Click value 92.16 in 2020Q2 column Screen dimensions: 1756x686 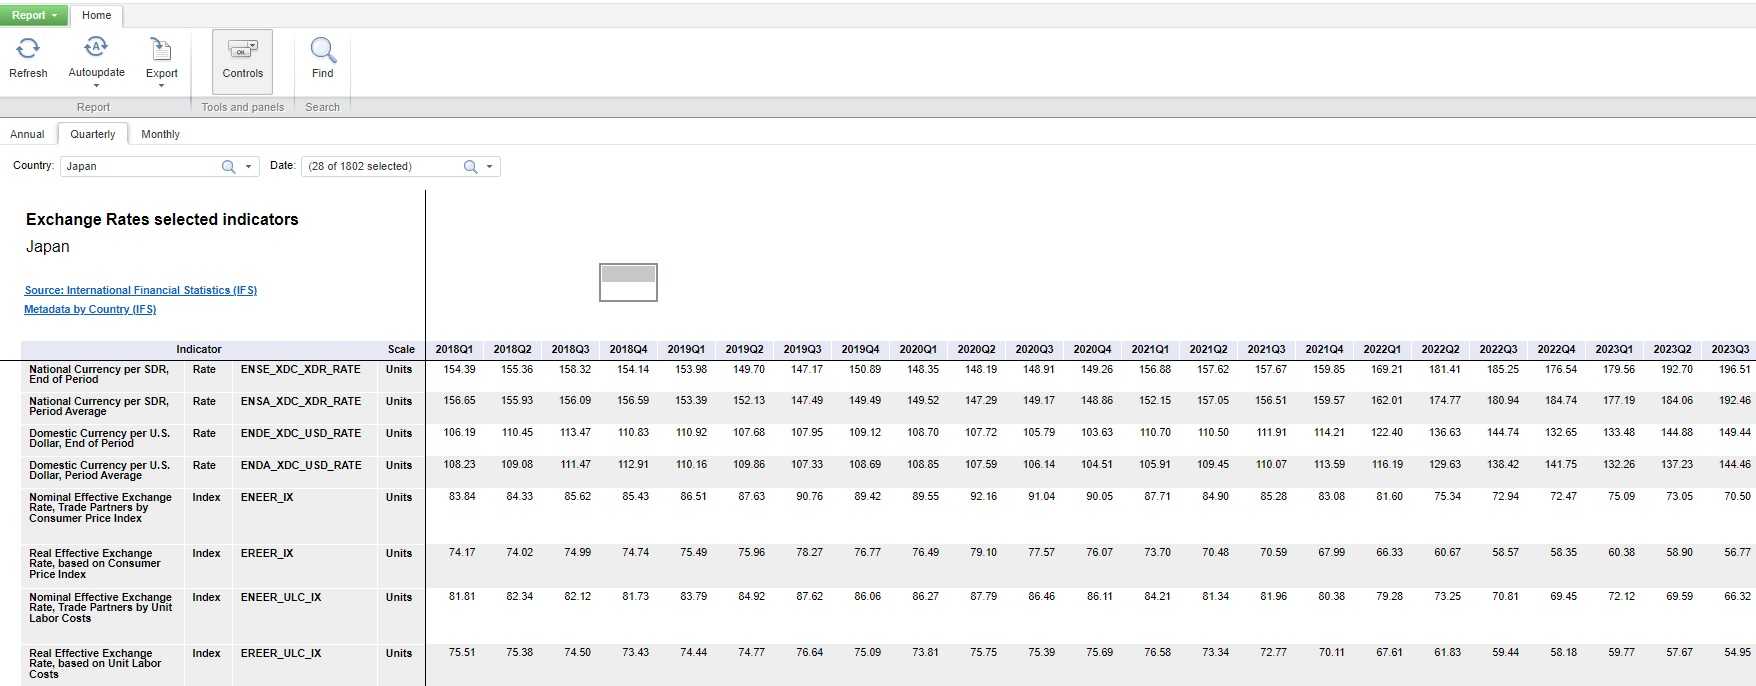click(x=983, y=496)
